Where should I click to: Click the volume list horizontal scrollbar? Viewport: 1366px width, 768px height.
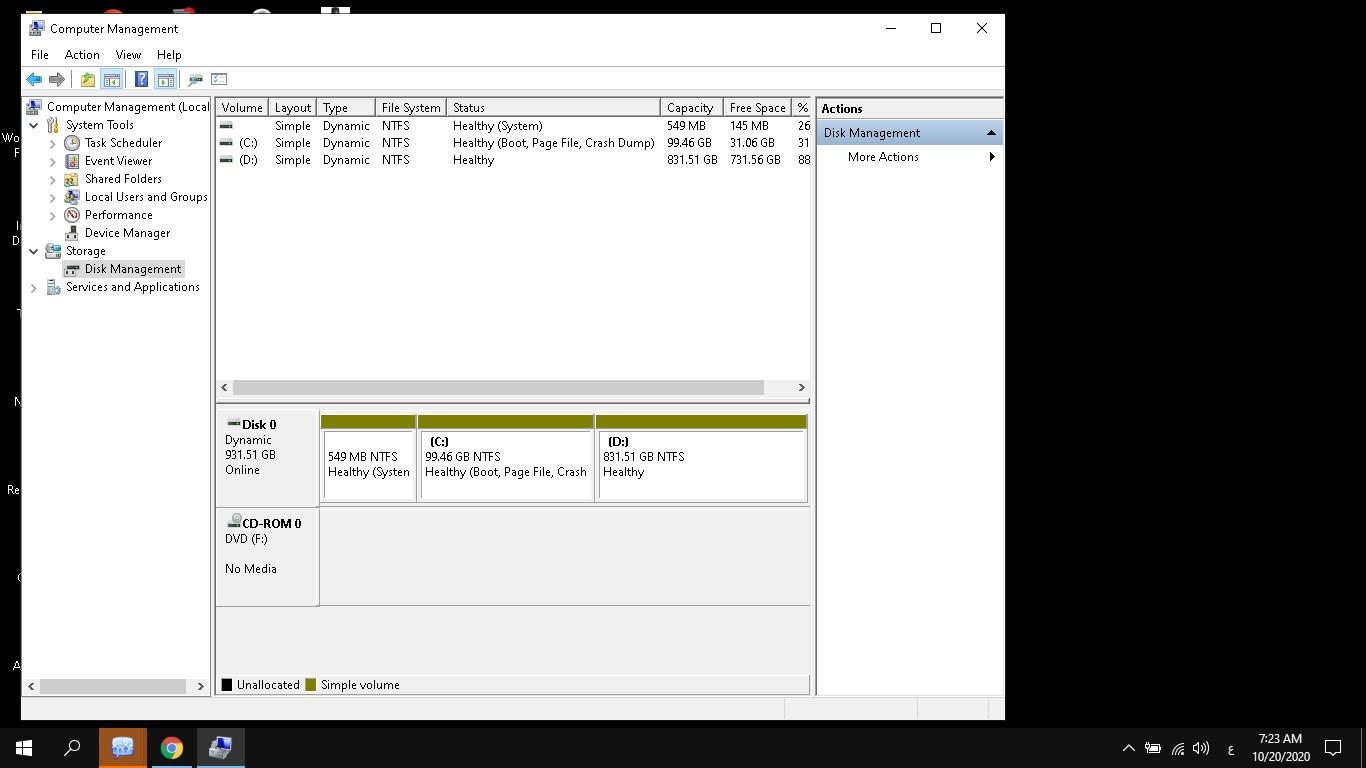point(498,387)
